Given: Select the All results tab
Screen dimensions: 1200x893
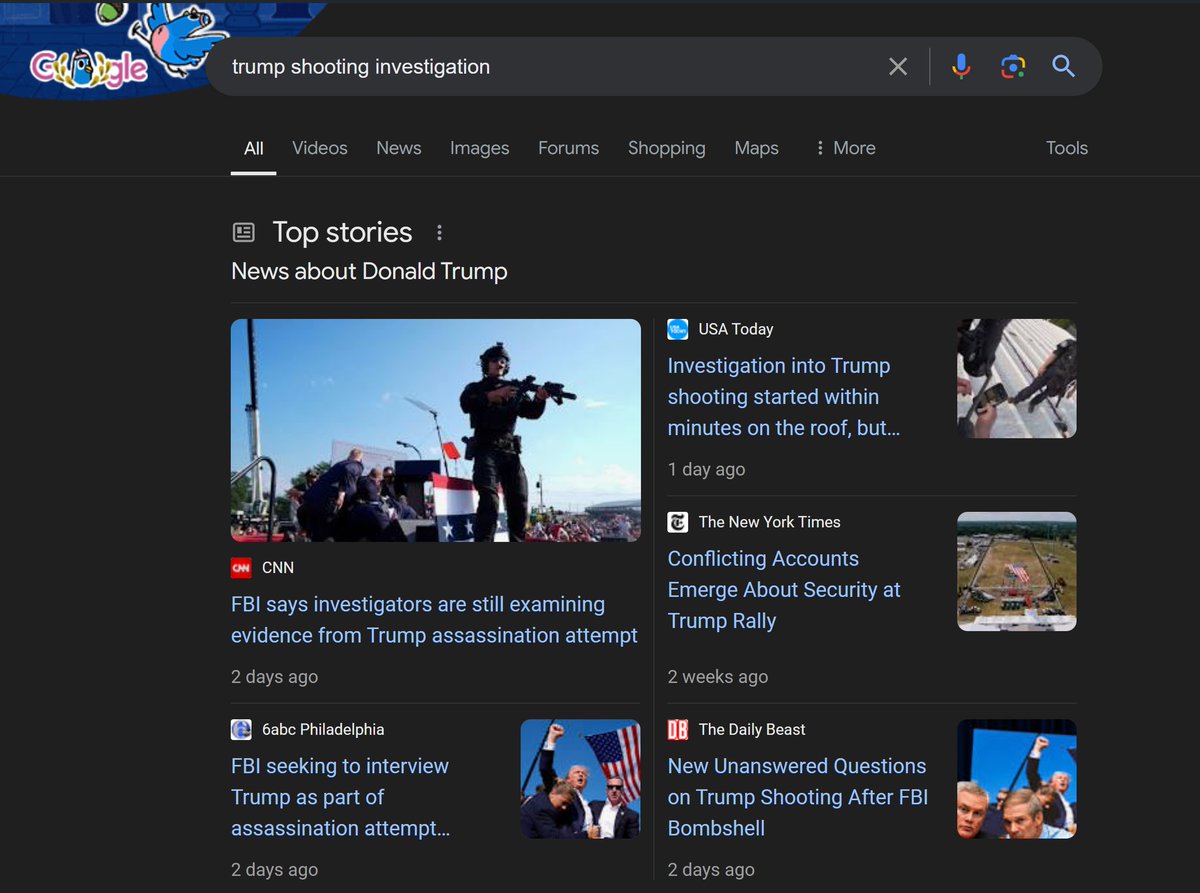Looking at the screenshot, I should [254, 148].
